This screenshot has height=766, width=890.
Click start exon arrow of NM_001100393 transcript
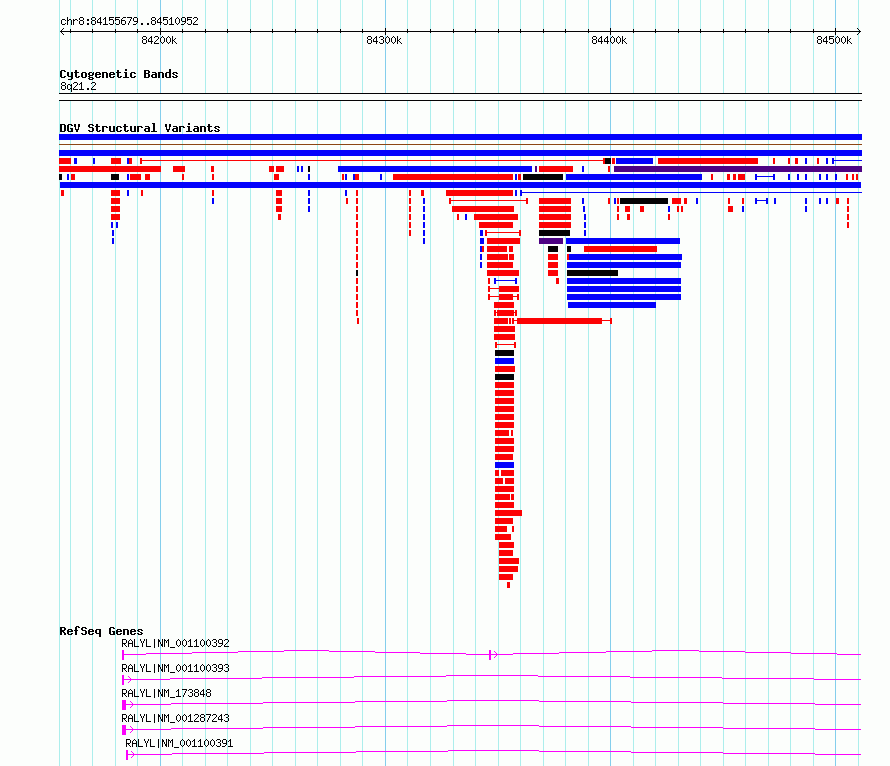(127, 680)
